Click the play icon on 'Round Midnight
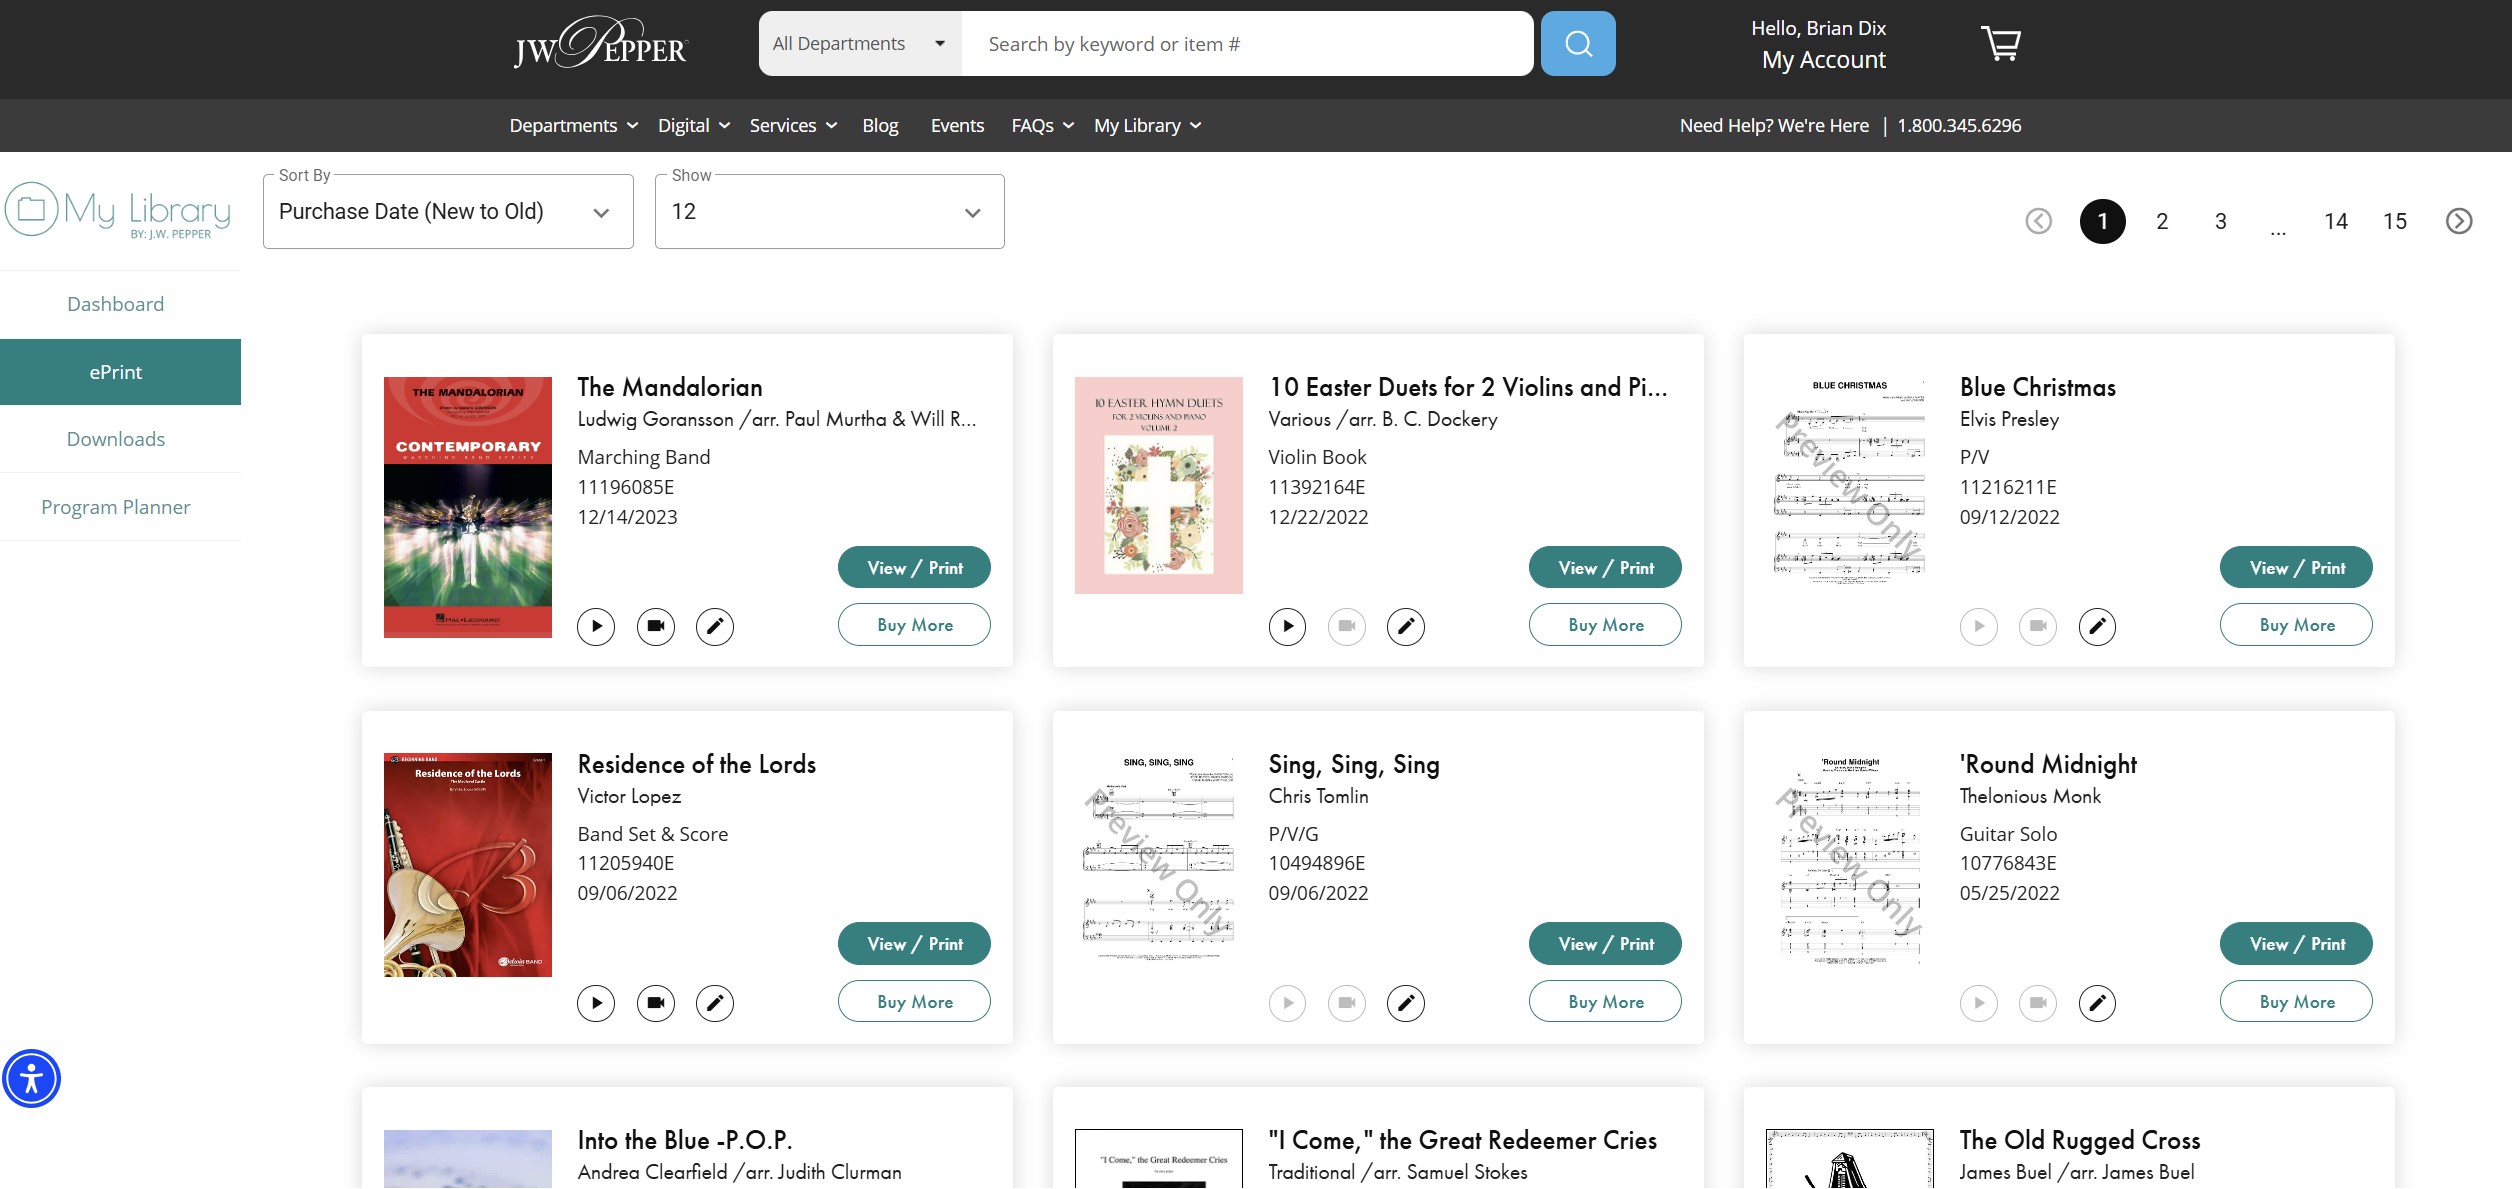The width and height of the screenshot is (2512, 1189). click(1978, 1003)
